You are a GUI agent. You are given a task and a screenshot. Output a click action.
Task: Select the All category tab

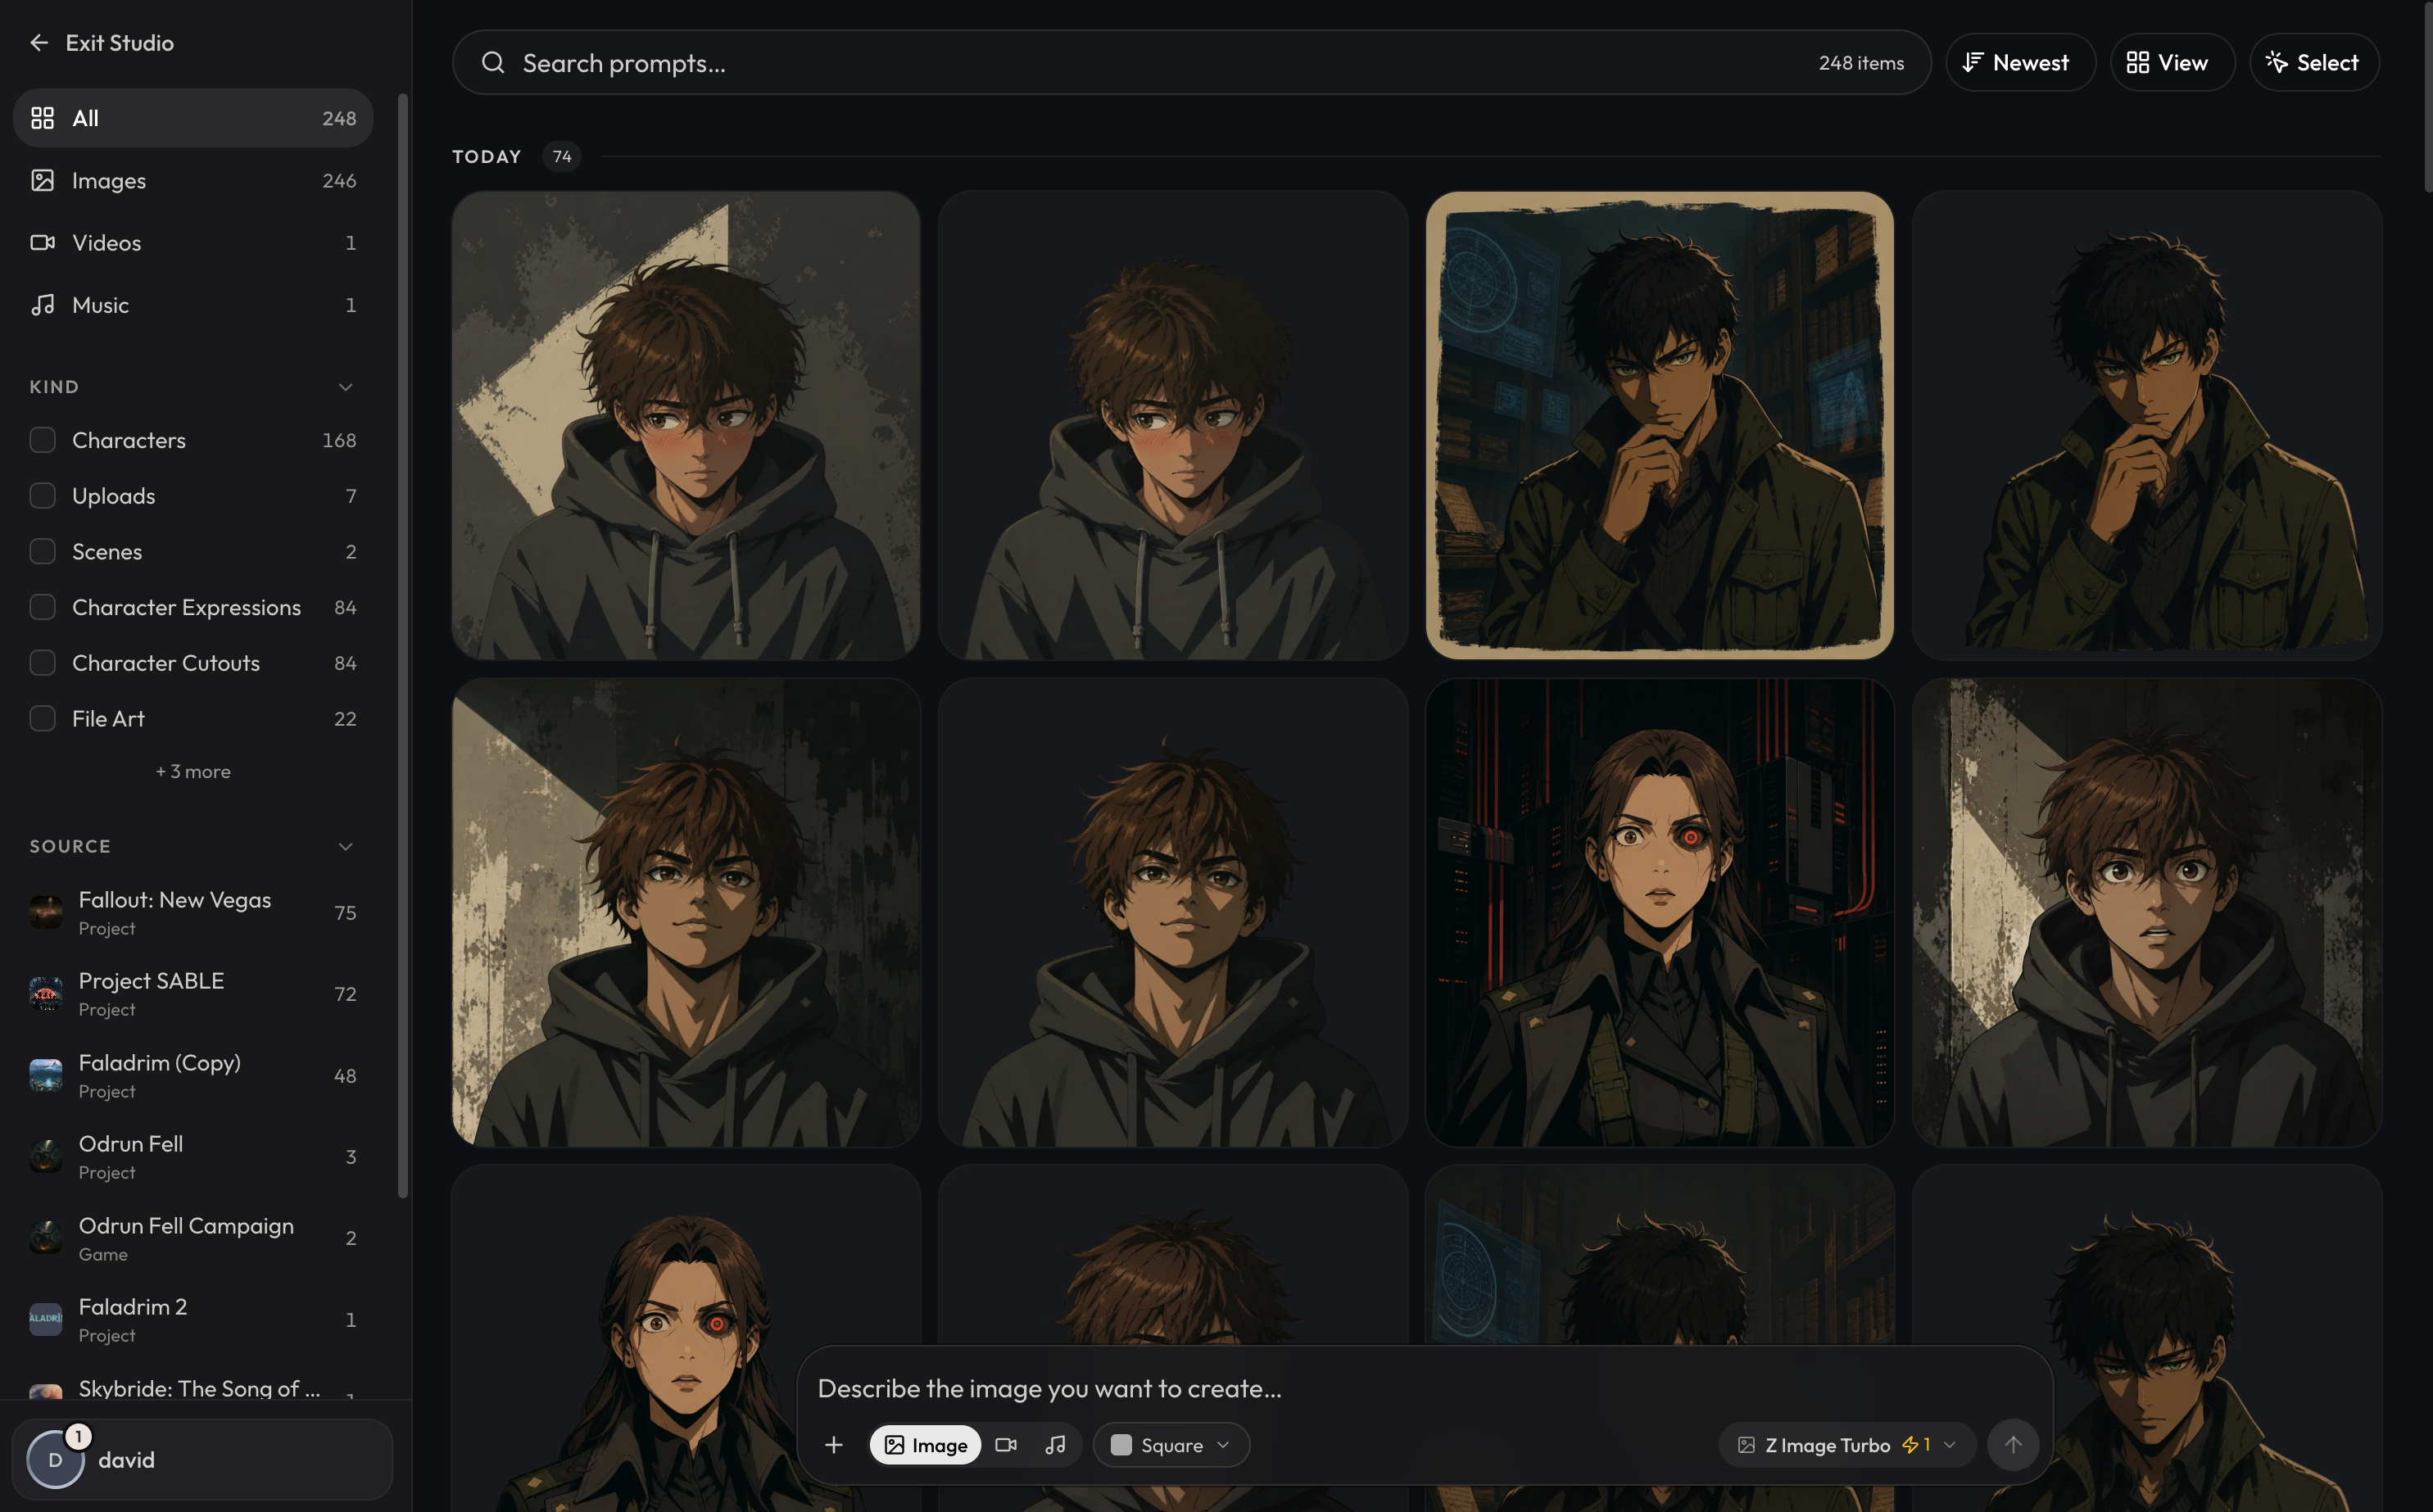(193, 118)
